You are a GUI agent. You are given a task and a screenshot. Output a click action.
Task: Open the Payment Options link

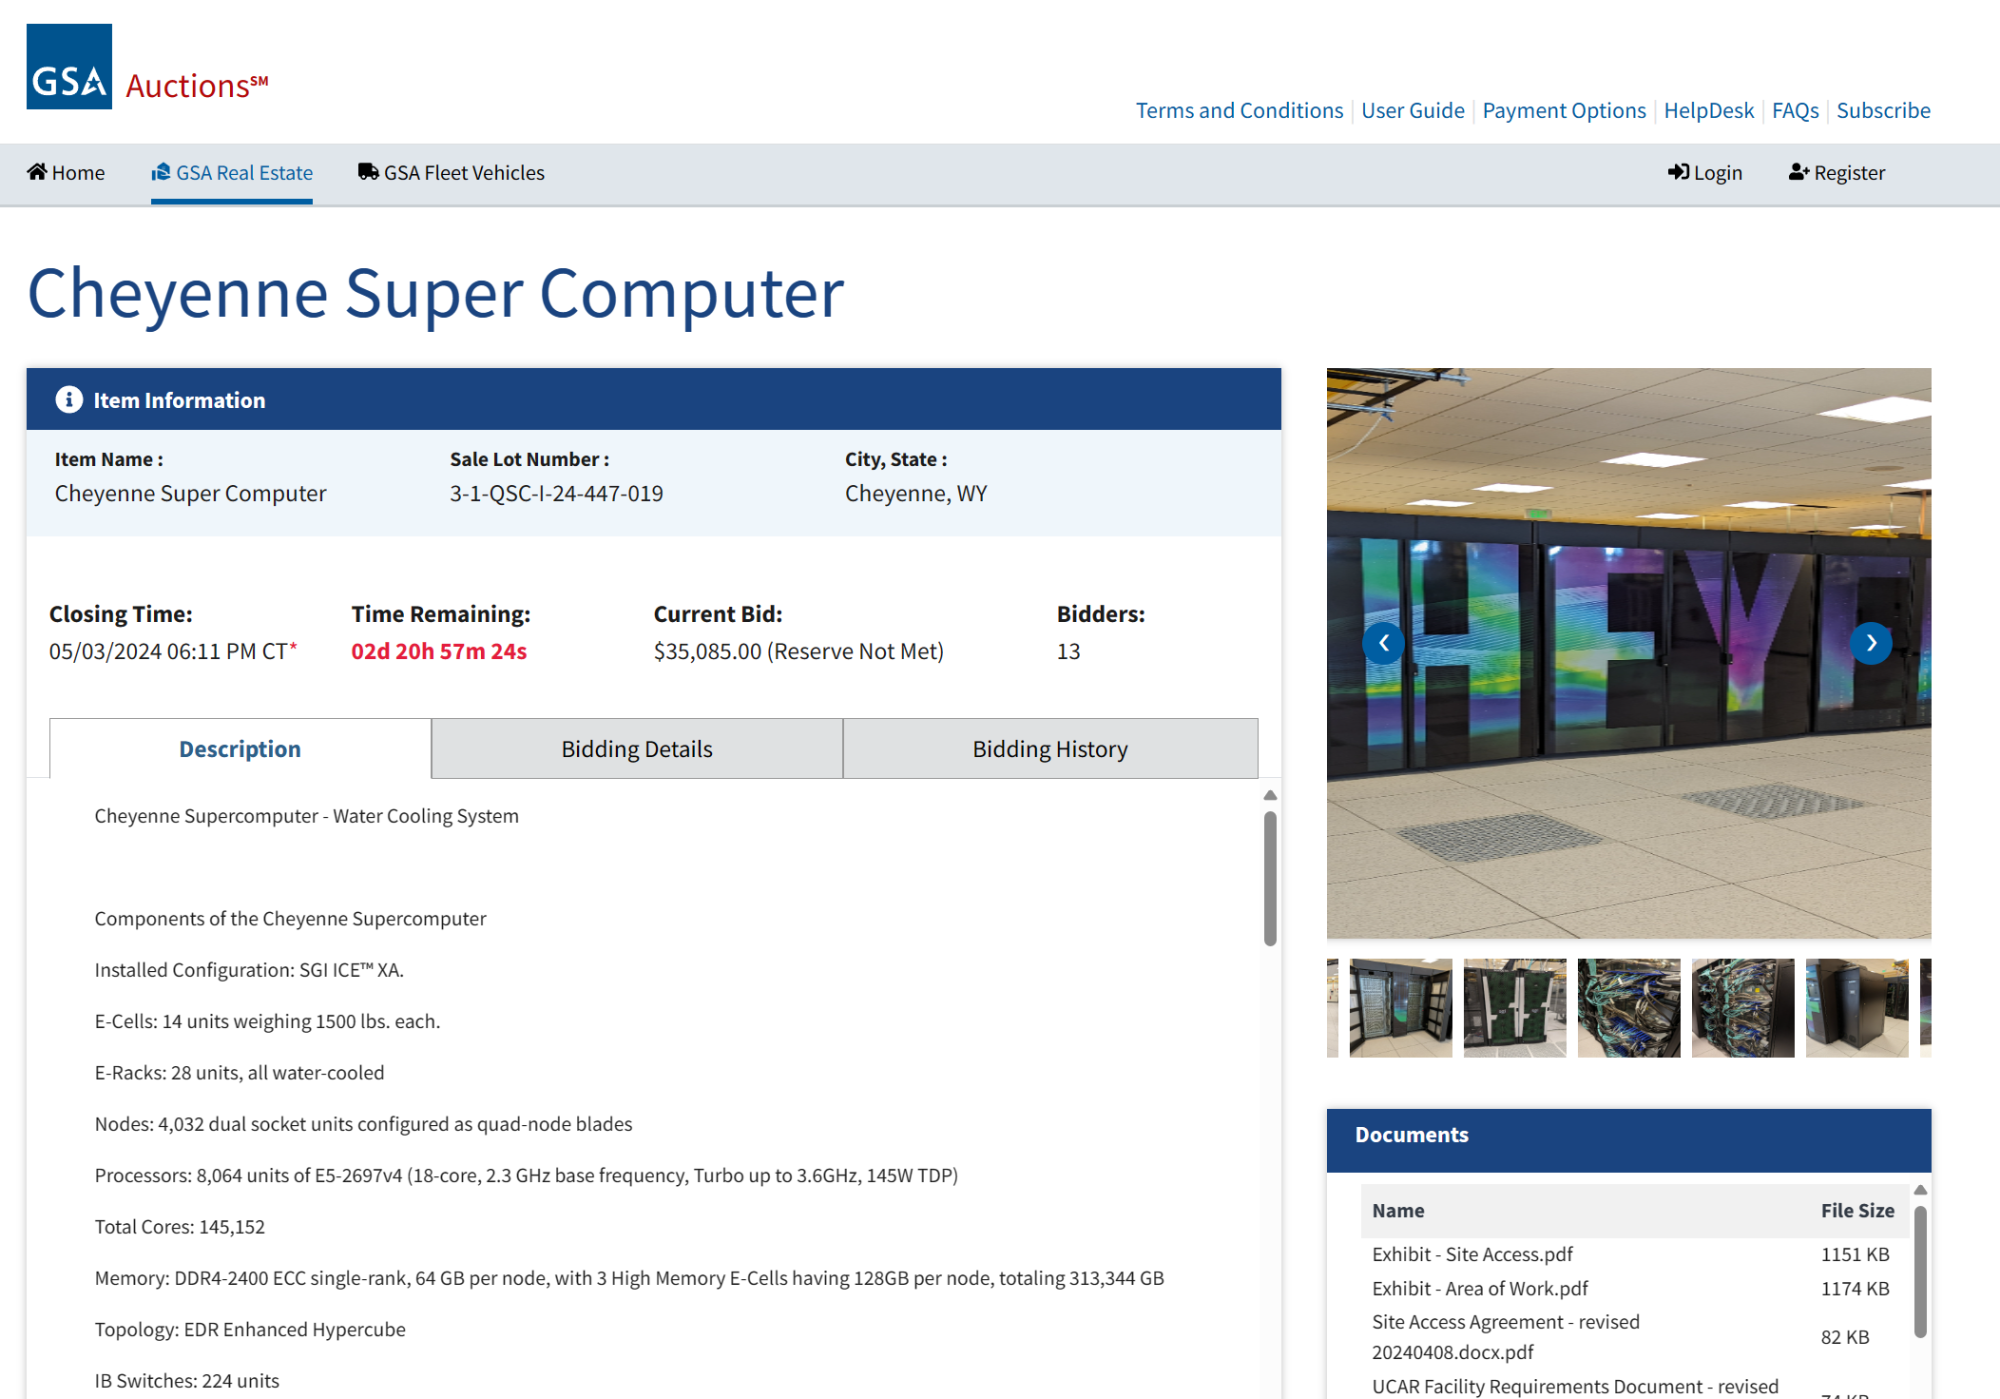click(x=1563, y=110)
